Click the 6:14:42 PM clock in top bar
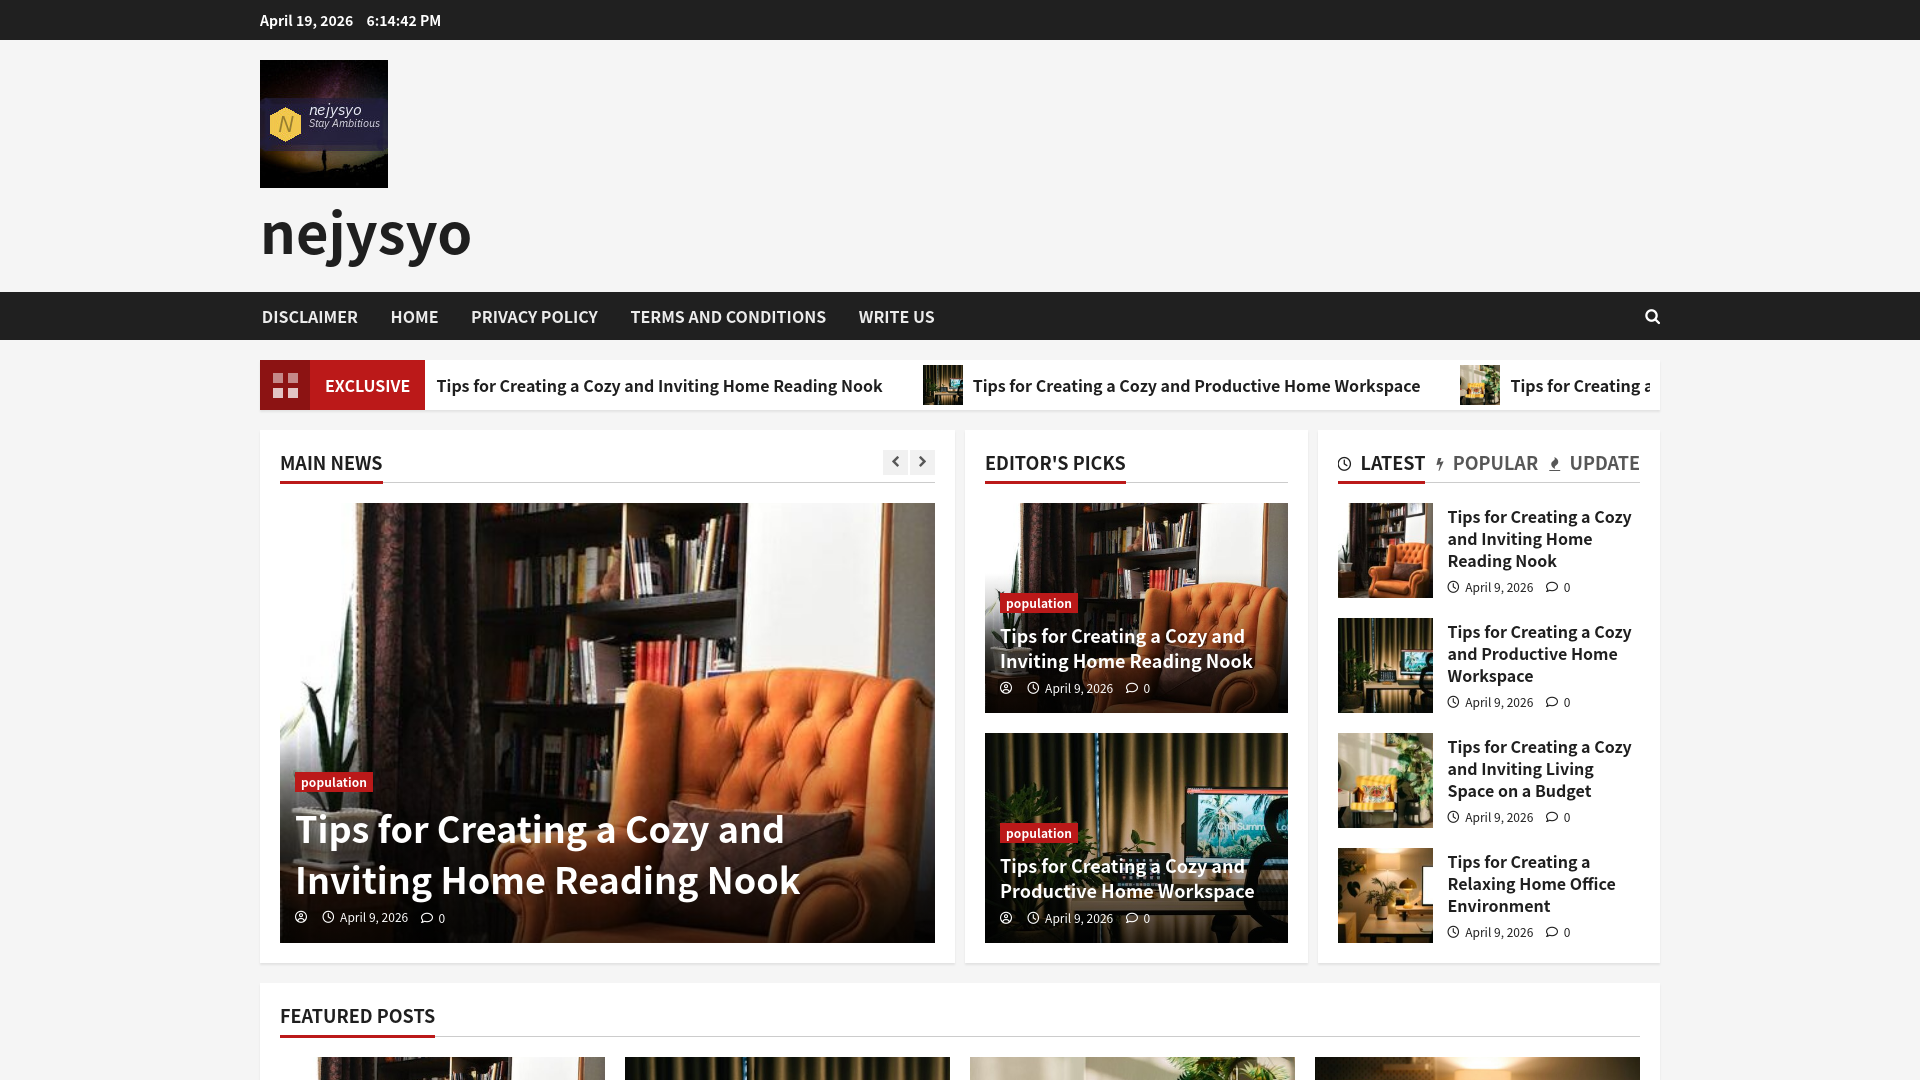The image size is (1920, 1080). tap(403, 21)
